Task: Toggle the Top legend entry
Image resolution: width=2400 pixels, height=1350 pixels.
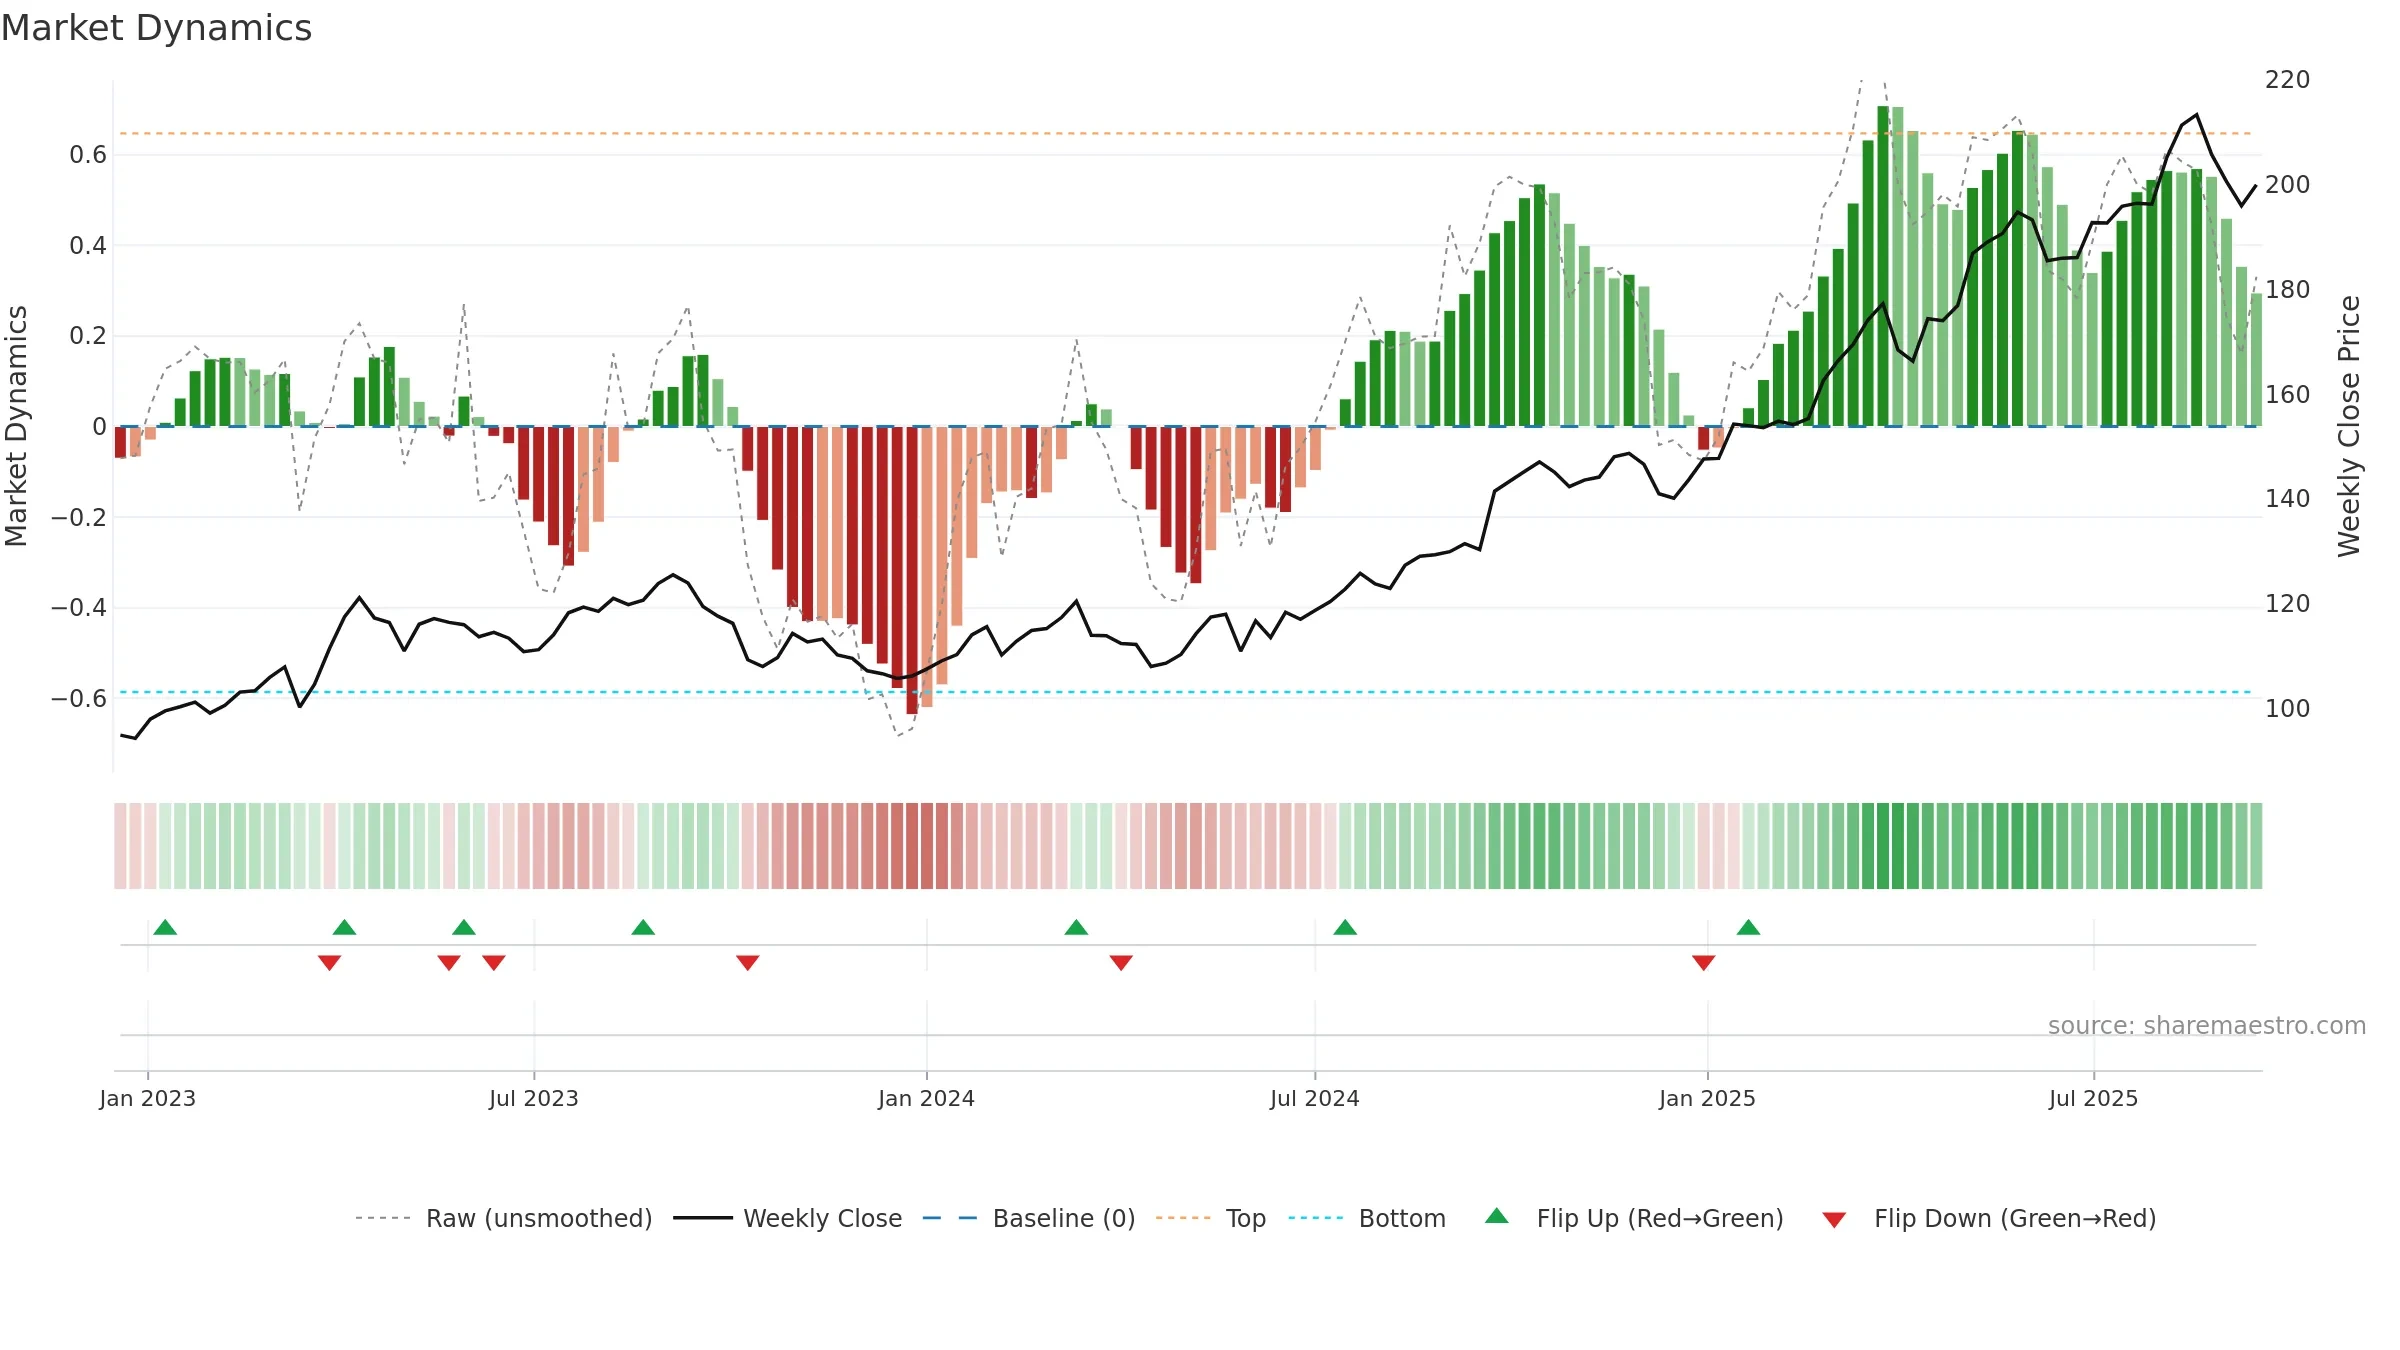Action: pos(1210,1218)
